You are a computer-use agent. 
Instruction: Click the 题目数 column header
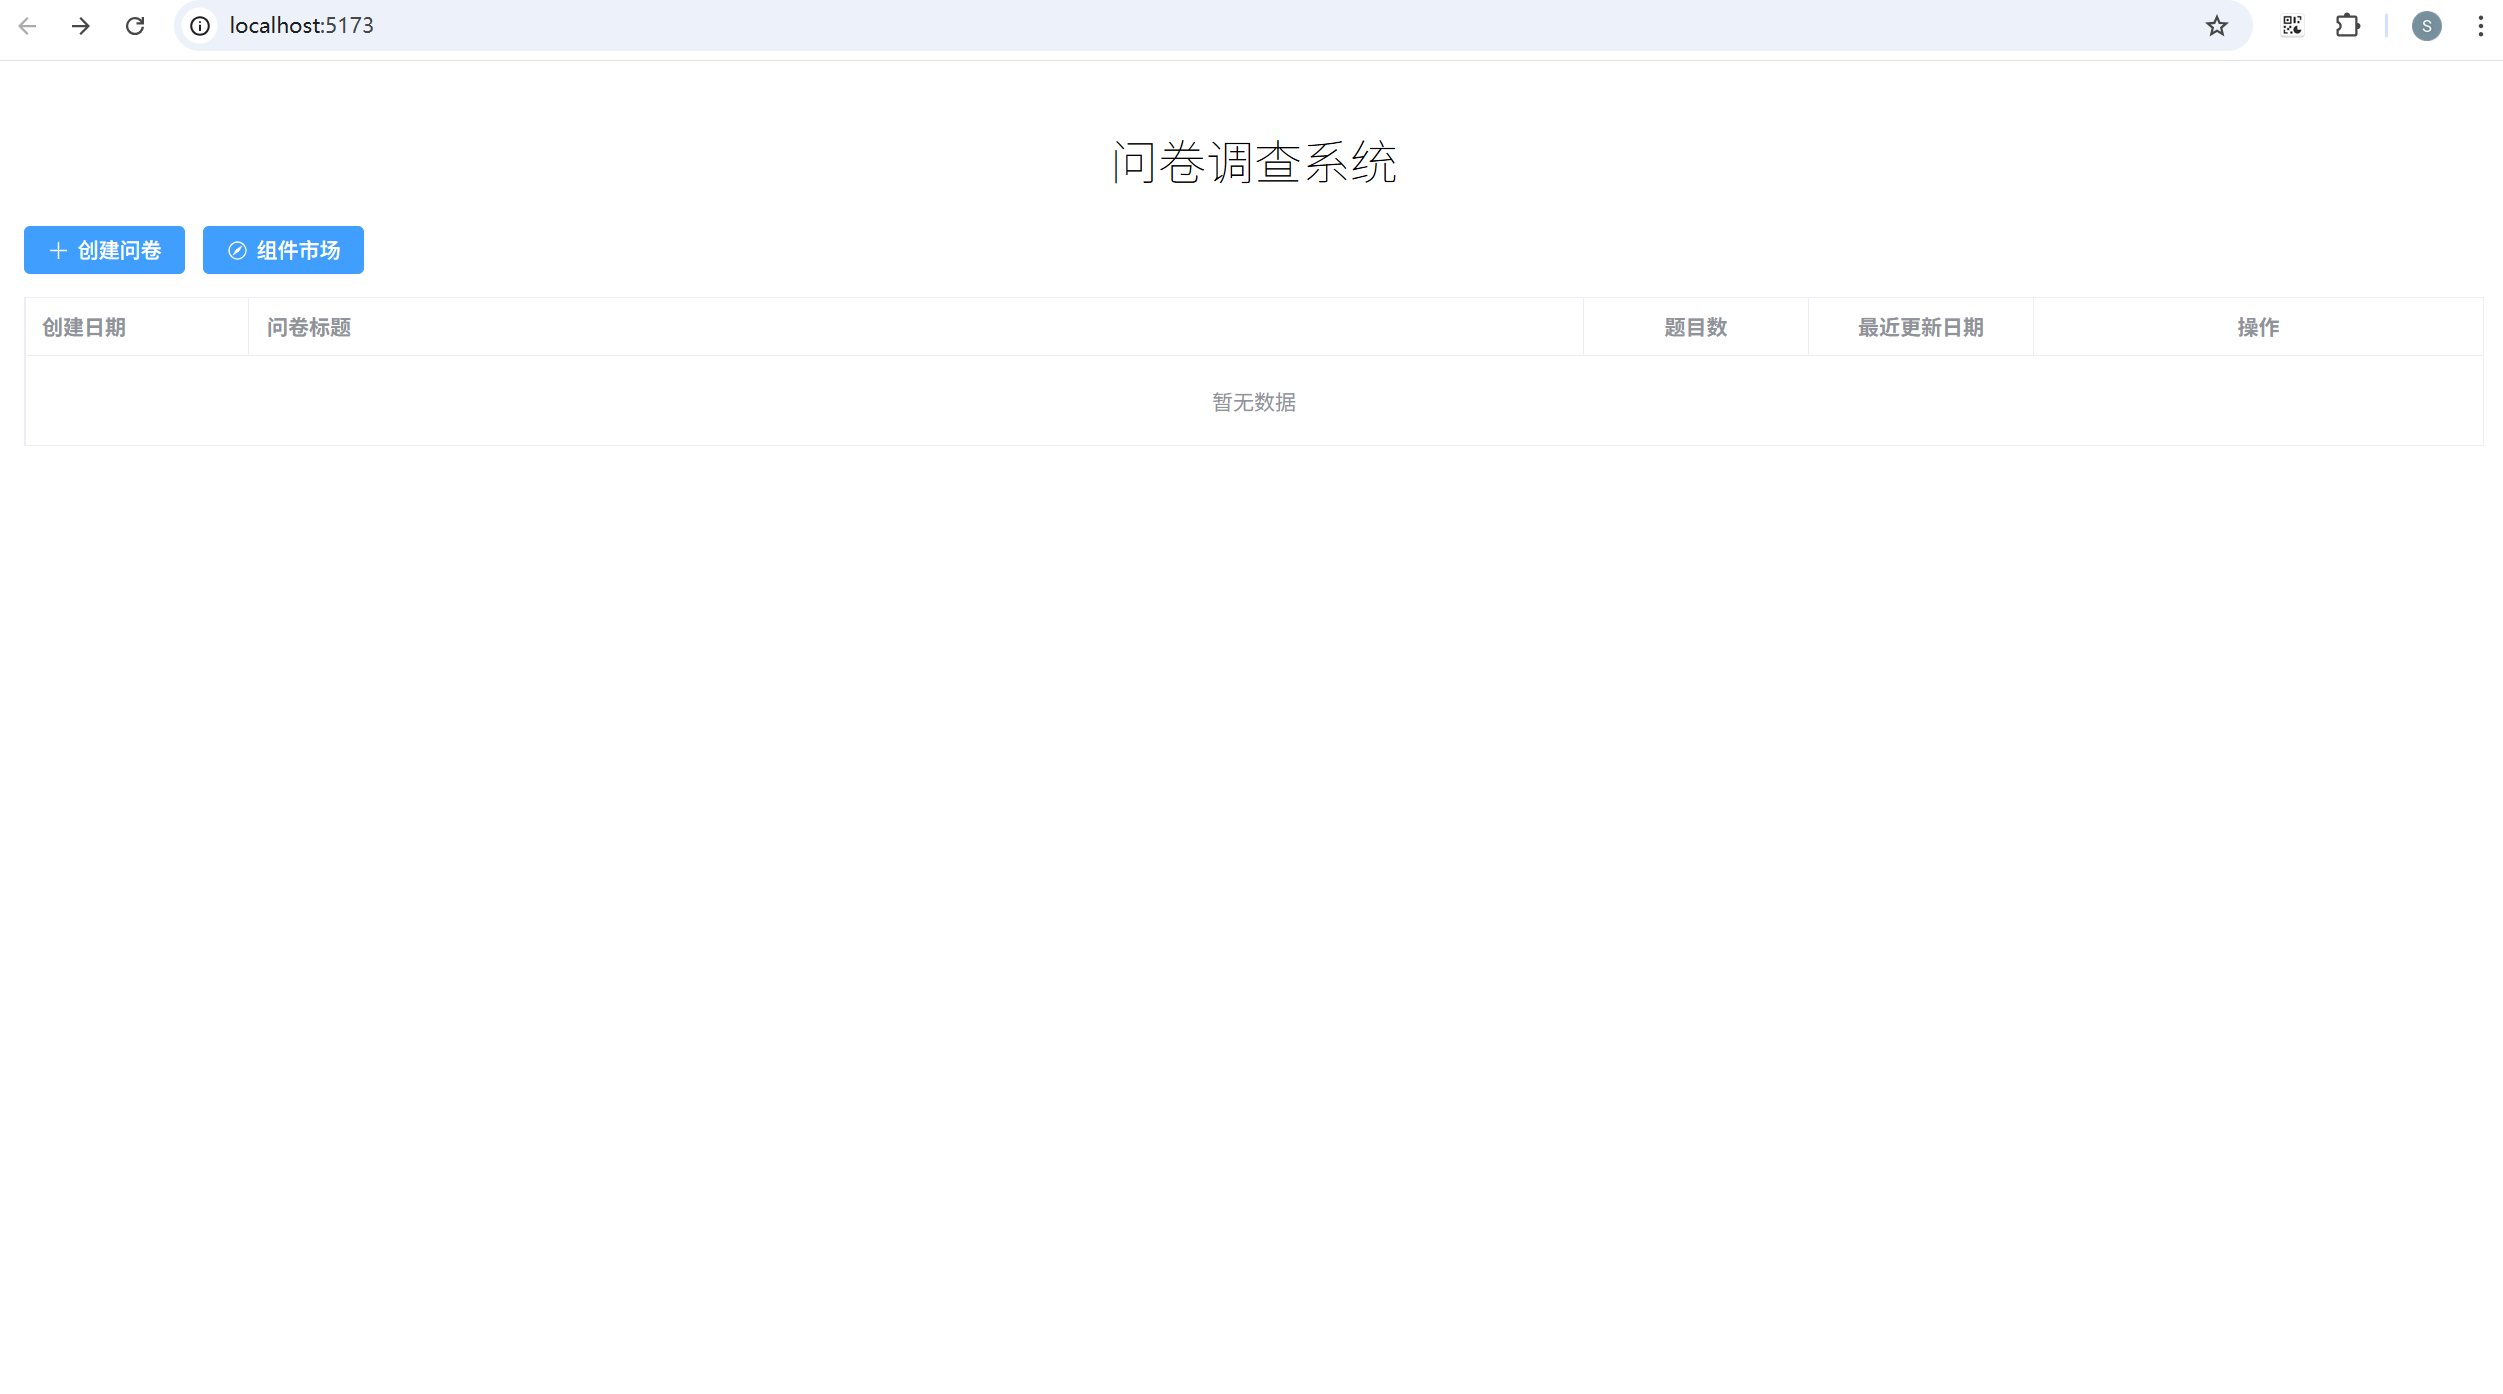coord(1695,327)
